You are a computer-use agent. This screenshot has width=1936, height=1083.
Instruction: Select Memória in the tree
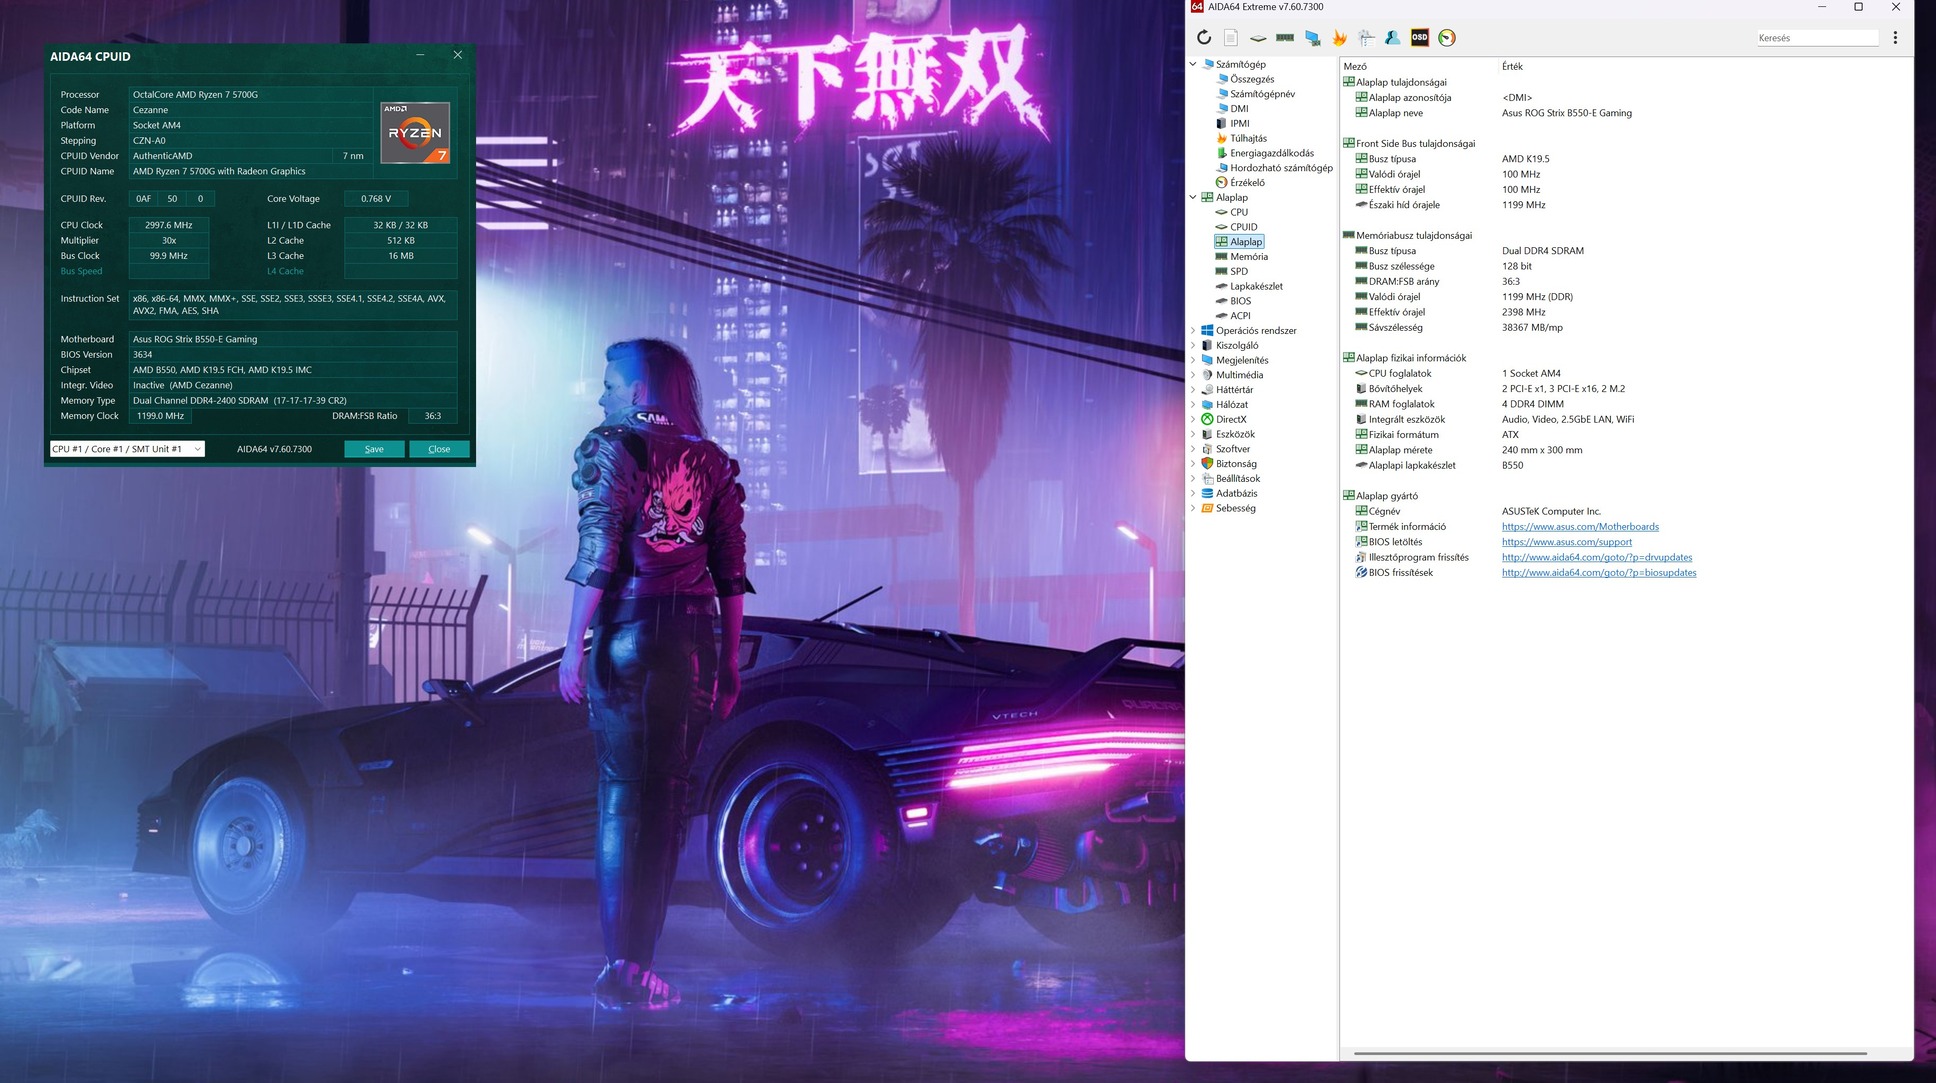point(1248,257)
